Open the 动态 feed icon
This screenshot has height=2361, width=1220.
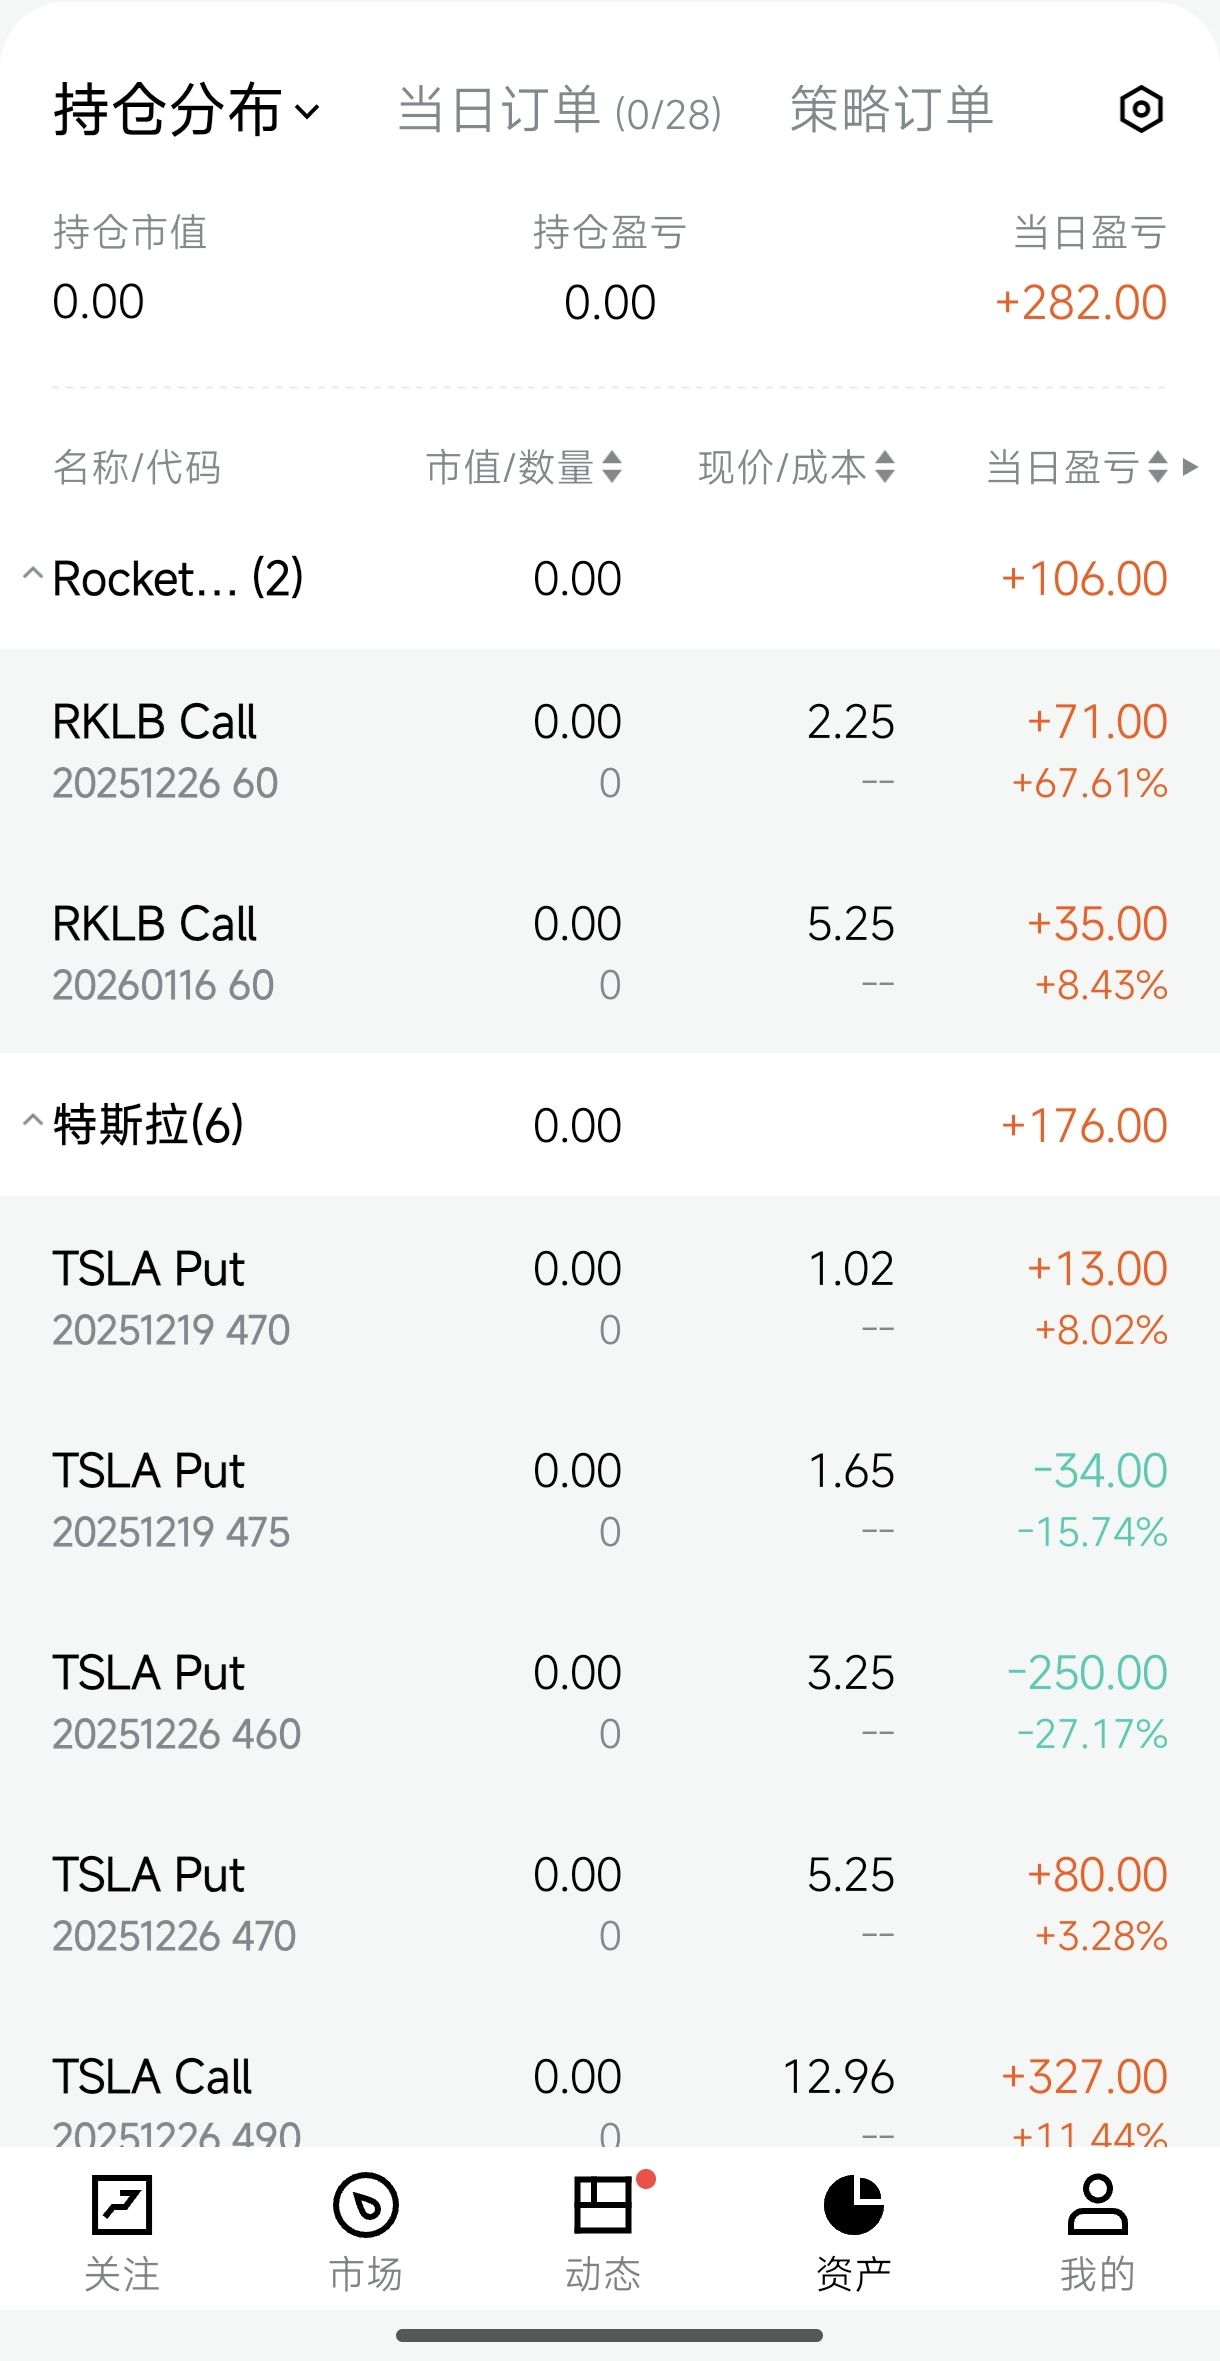pos(603,2205)
